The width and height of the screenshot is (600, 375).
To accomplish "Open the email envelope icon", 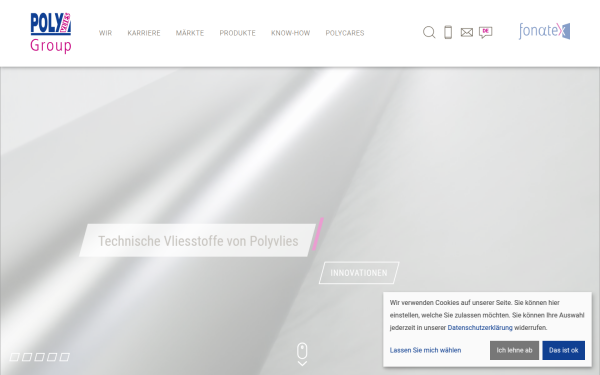I will tap(466, 33).
